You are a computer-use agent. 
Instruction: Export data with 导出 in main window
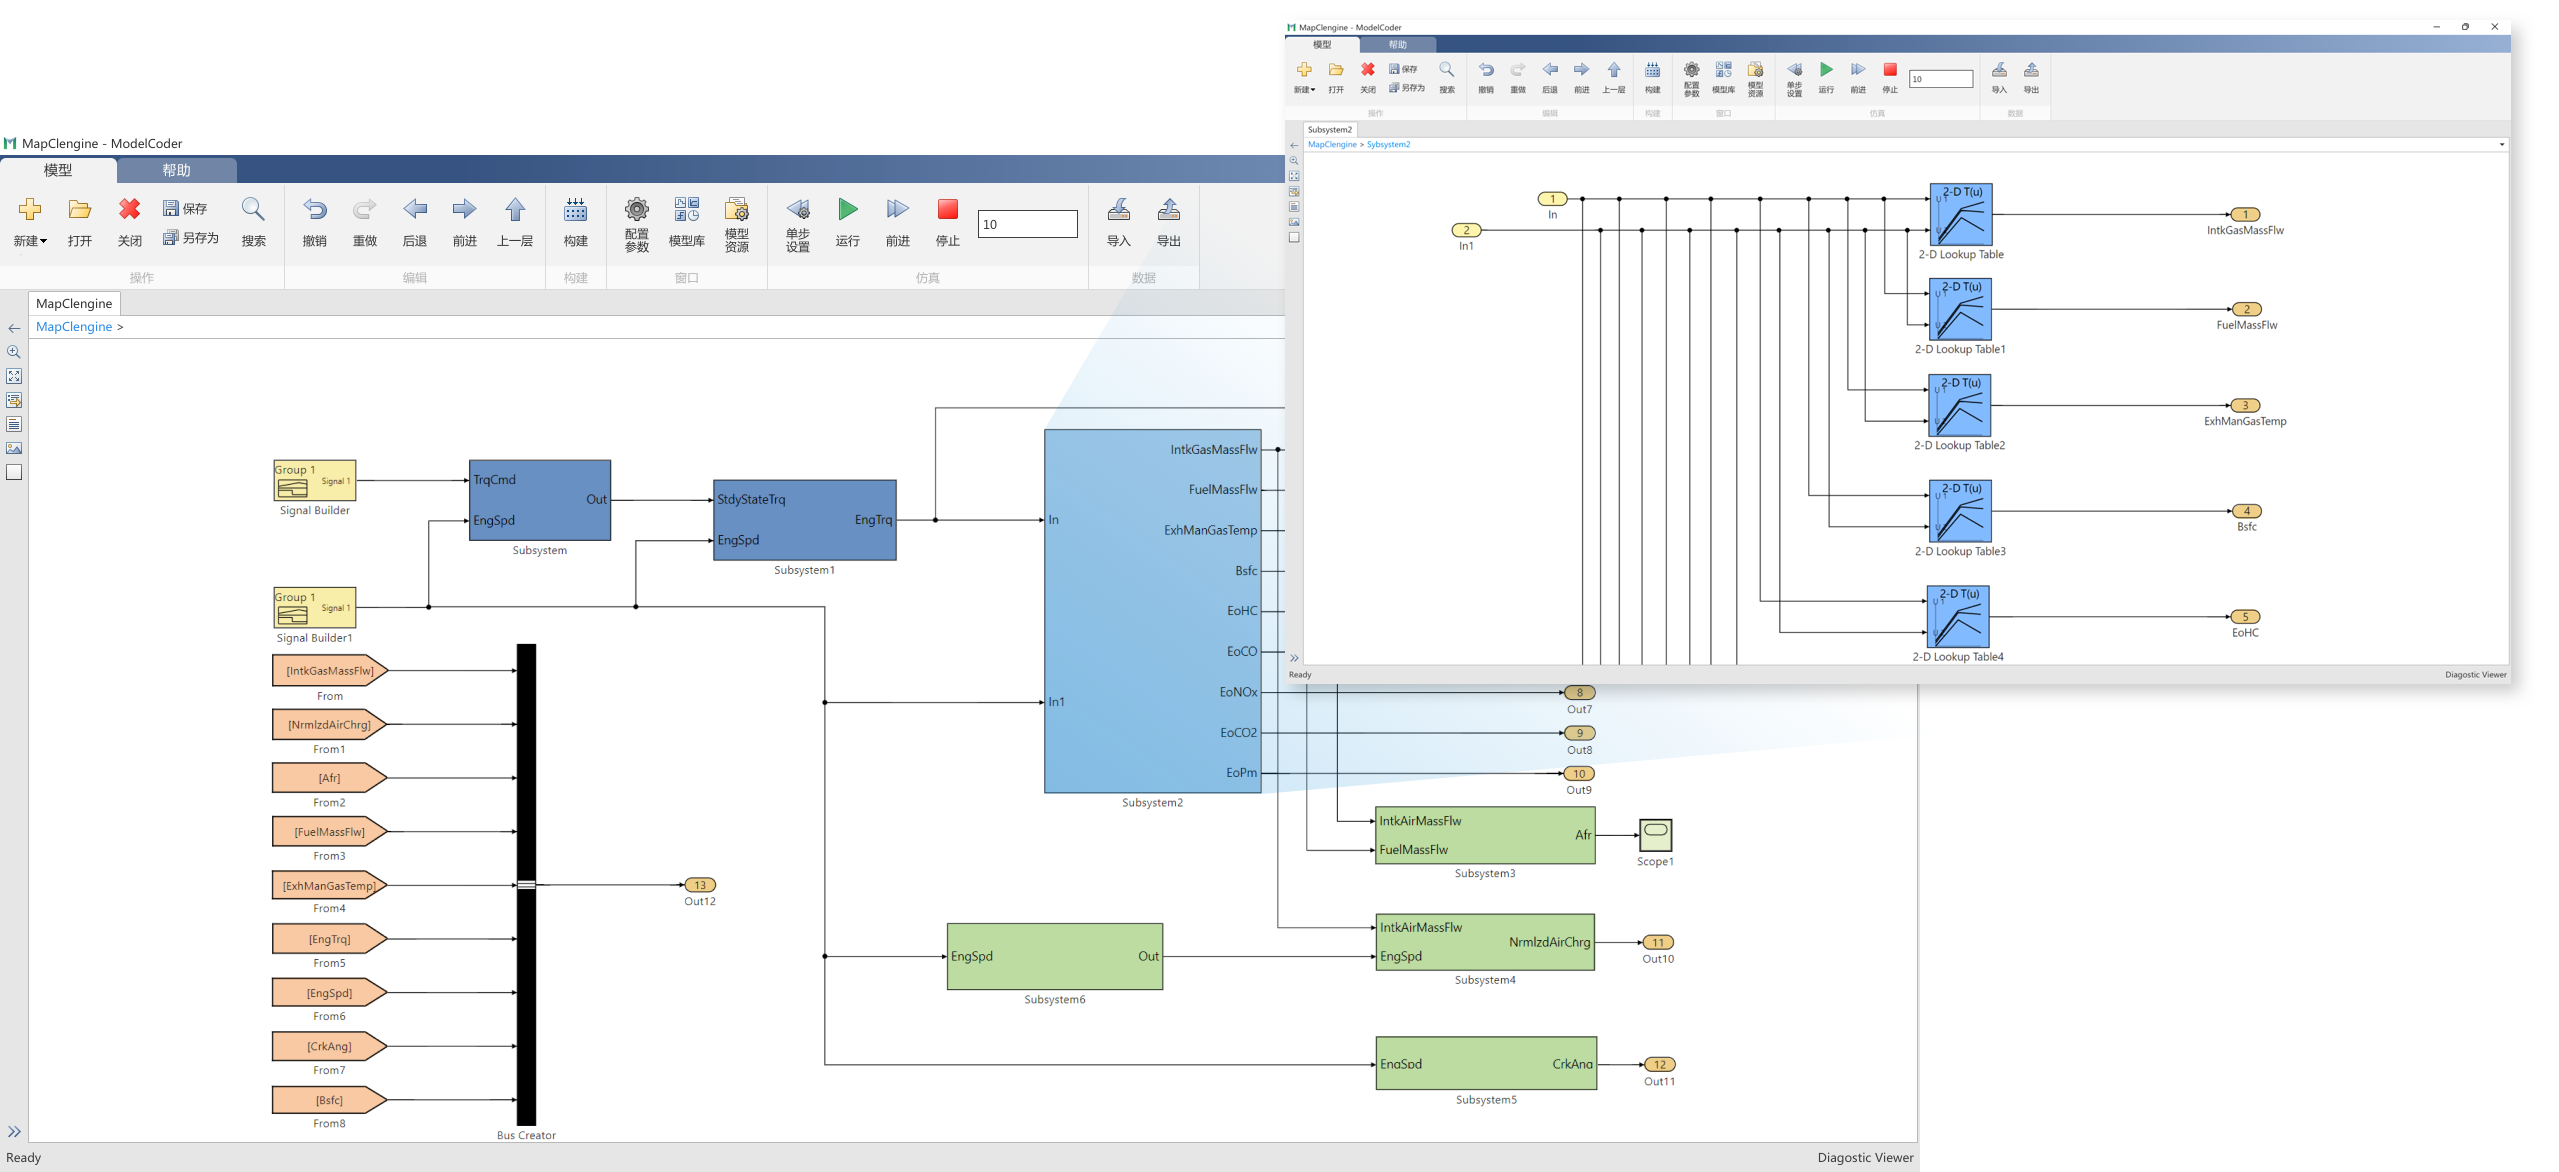(1169, 222)
